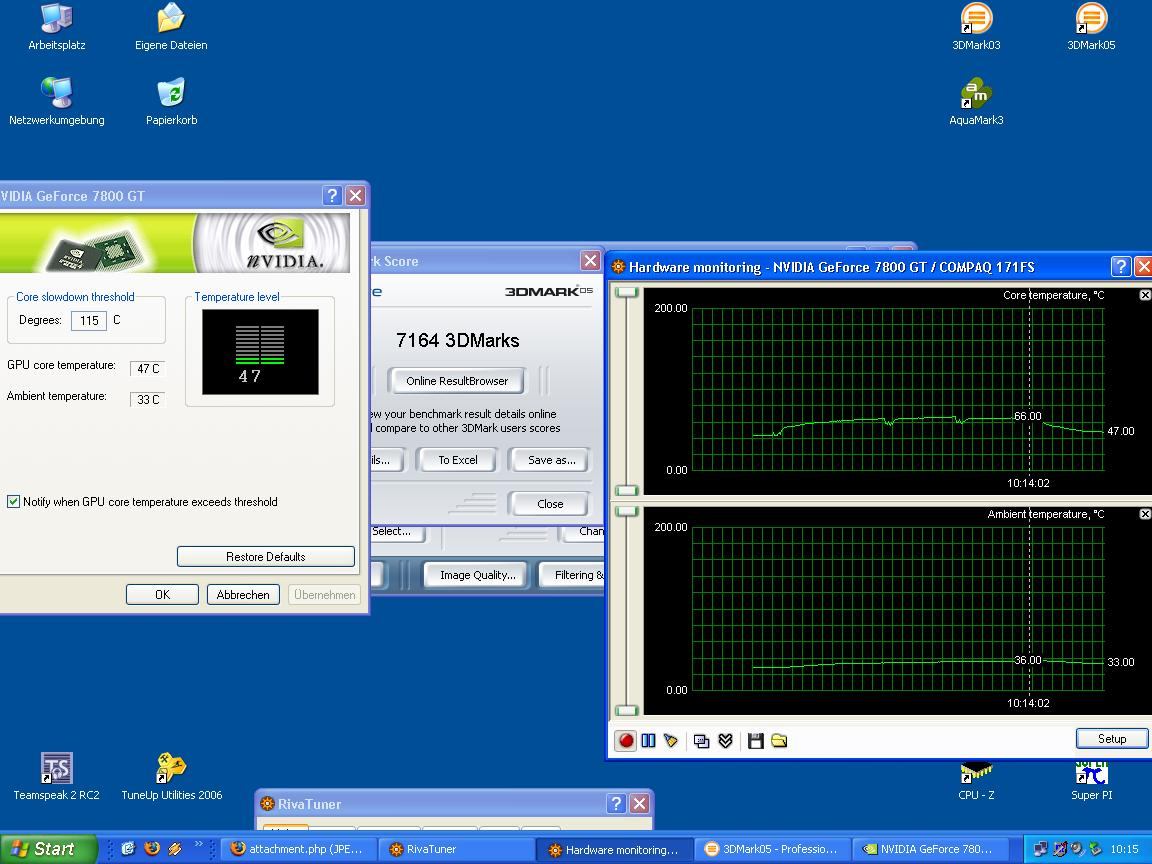Click the first system tray icon
The width and height of the screenshot is (1152, 864).
1040,849
